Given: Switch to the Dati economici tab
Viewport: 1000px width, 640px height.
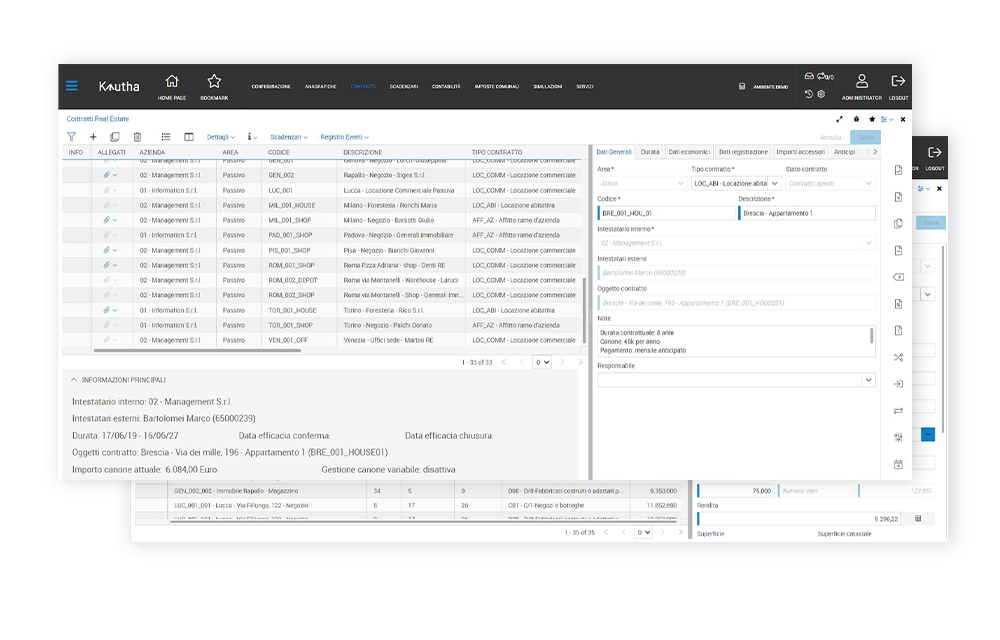Looking at the screenshot, I should (689, 152).
